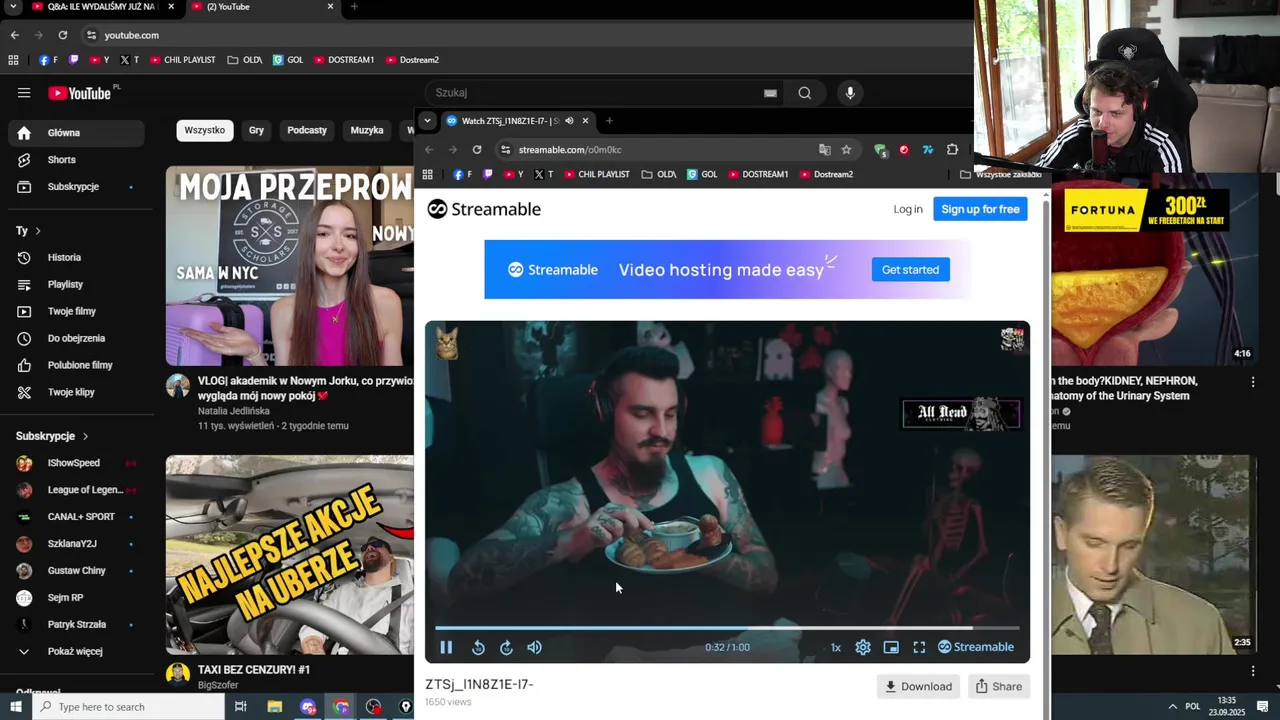Click the site info icon beside streamable.com
Image resolution: width=1280 pixels, height=720 pixels.
[x=506, y=150]
